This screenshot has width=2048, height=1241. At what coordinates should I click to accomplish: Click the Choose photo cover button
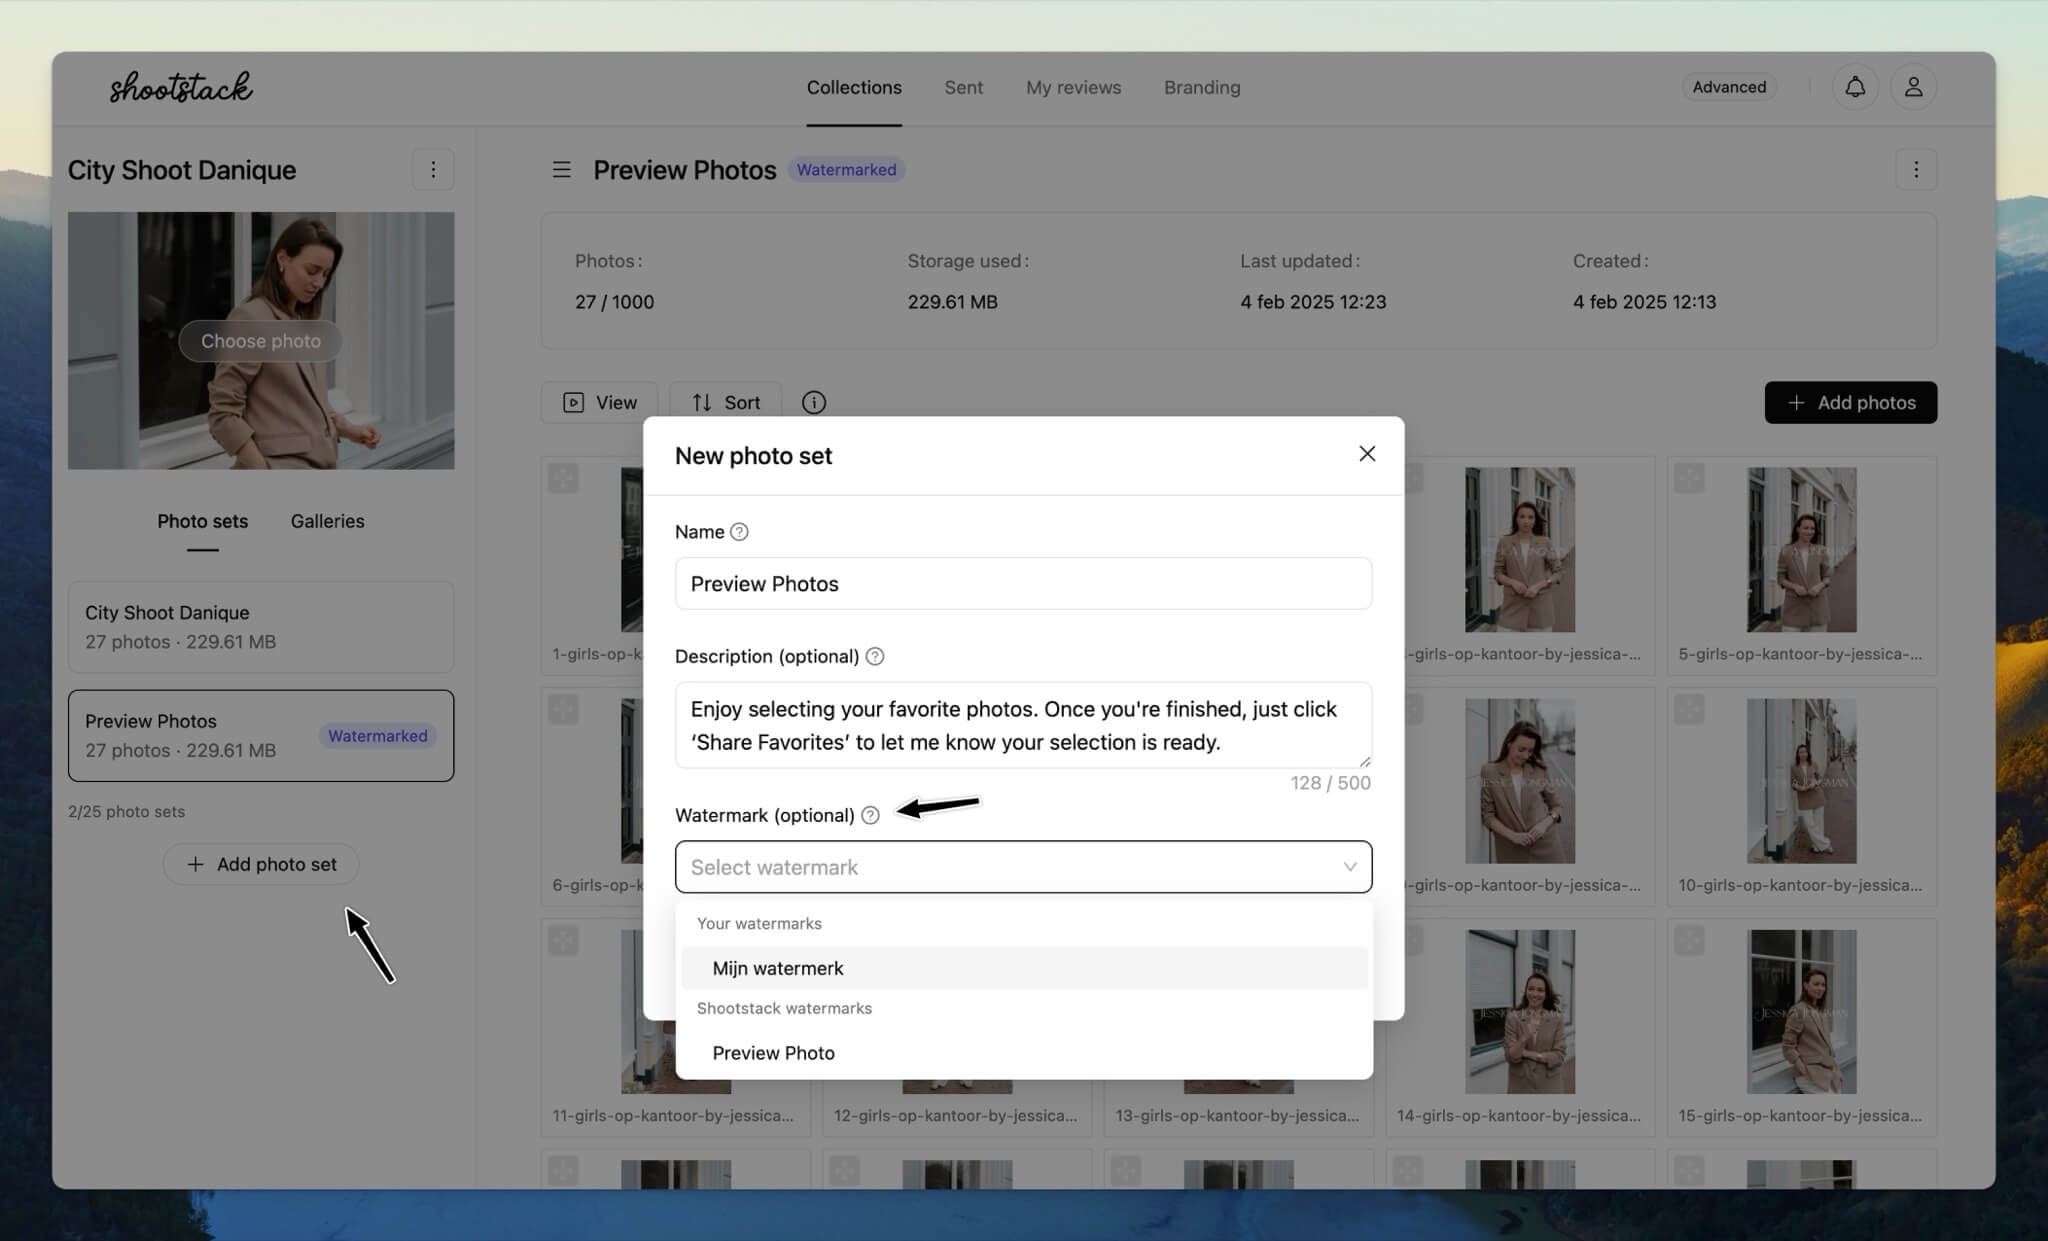click(x=261, y=341)
